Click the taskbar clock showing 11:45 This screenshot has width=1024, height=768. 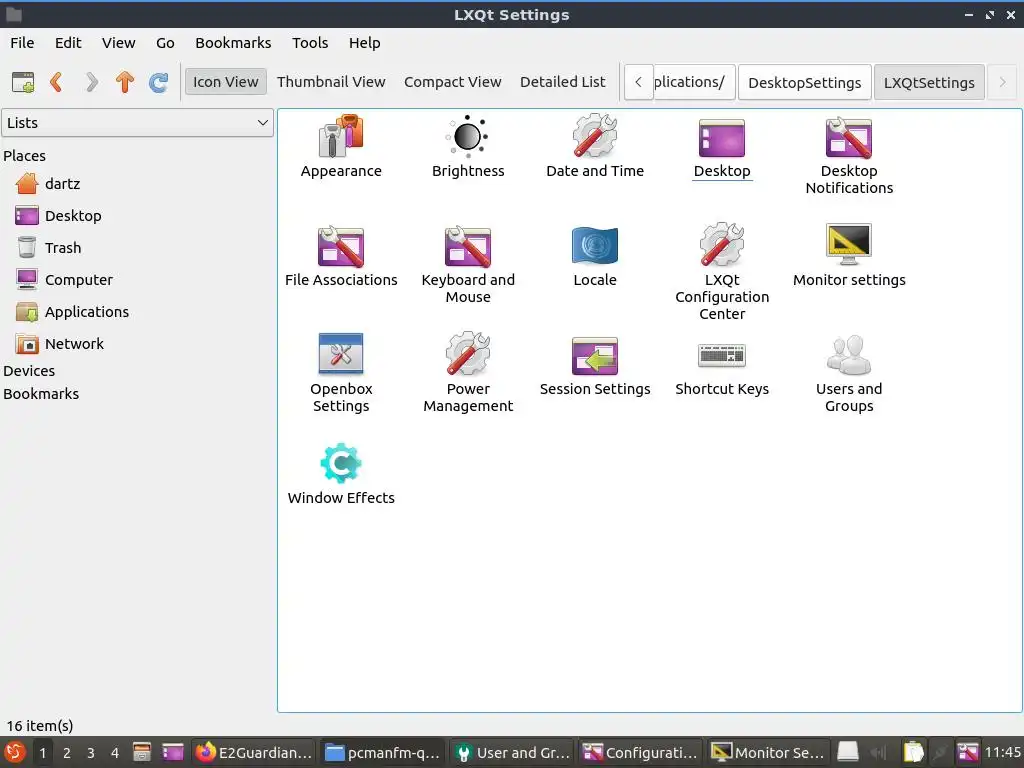[1002, 753]
